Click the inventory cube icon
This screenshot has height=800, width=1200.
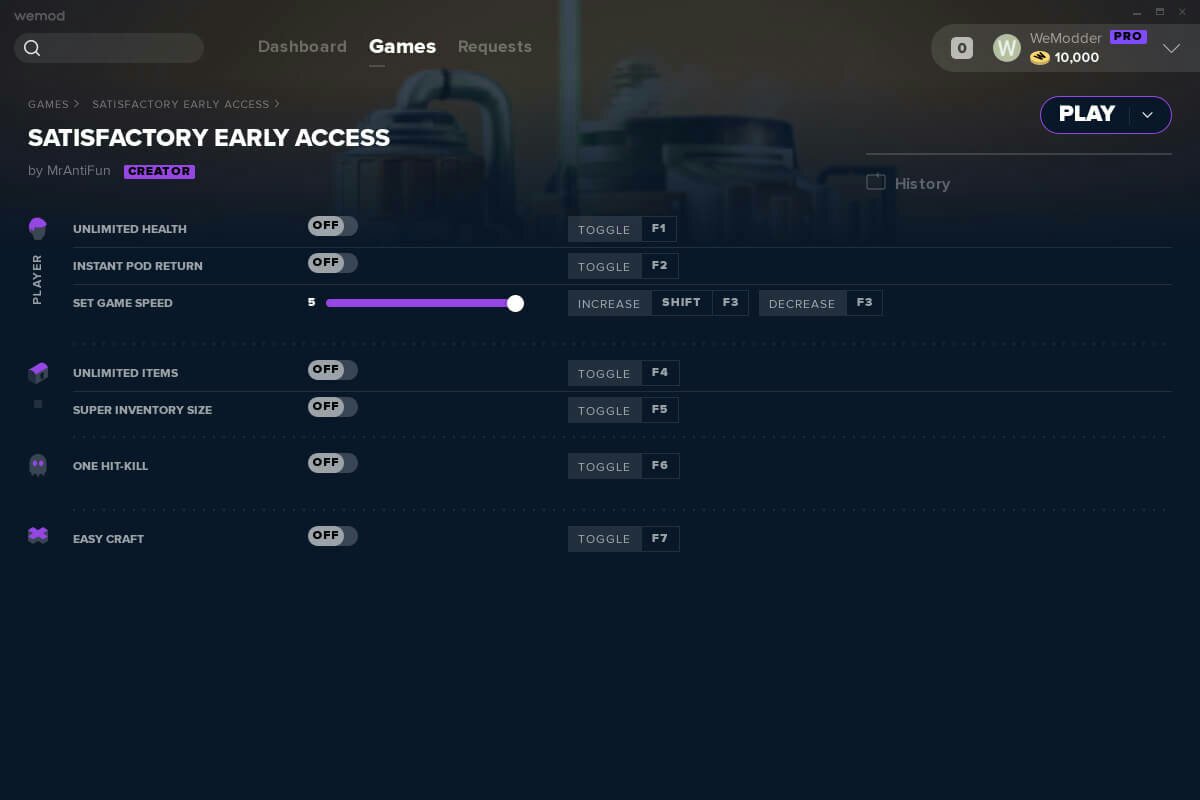click(38, 373)
